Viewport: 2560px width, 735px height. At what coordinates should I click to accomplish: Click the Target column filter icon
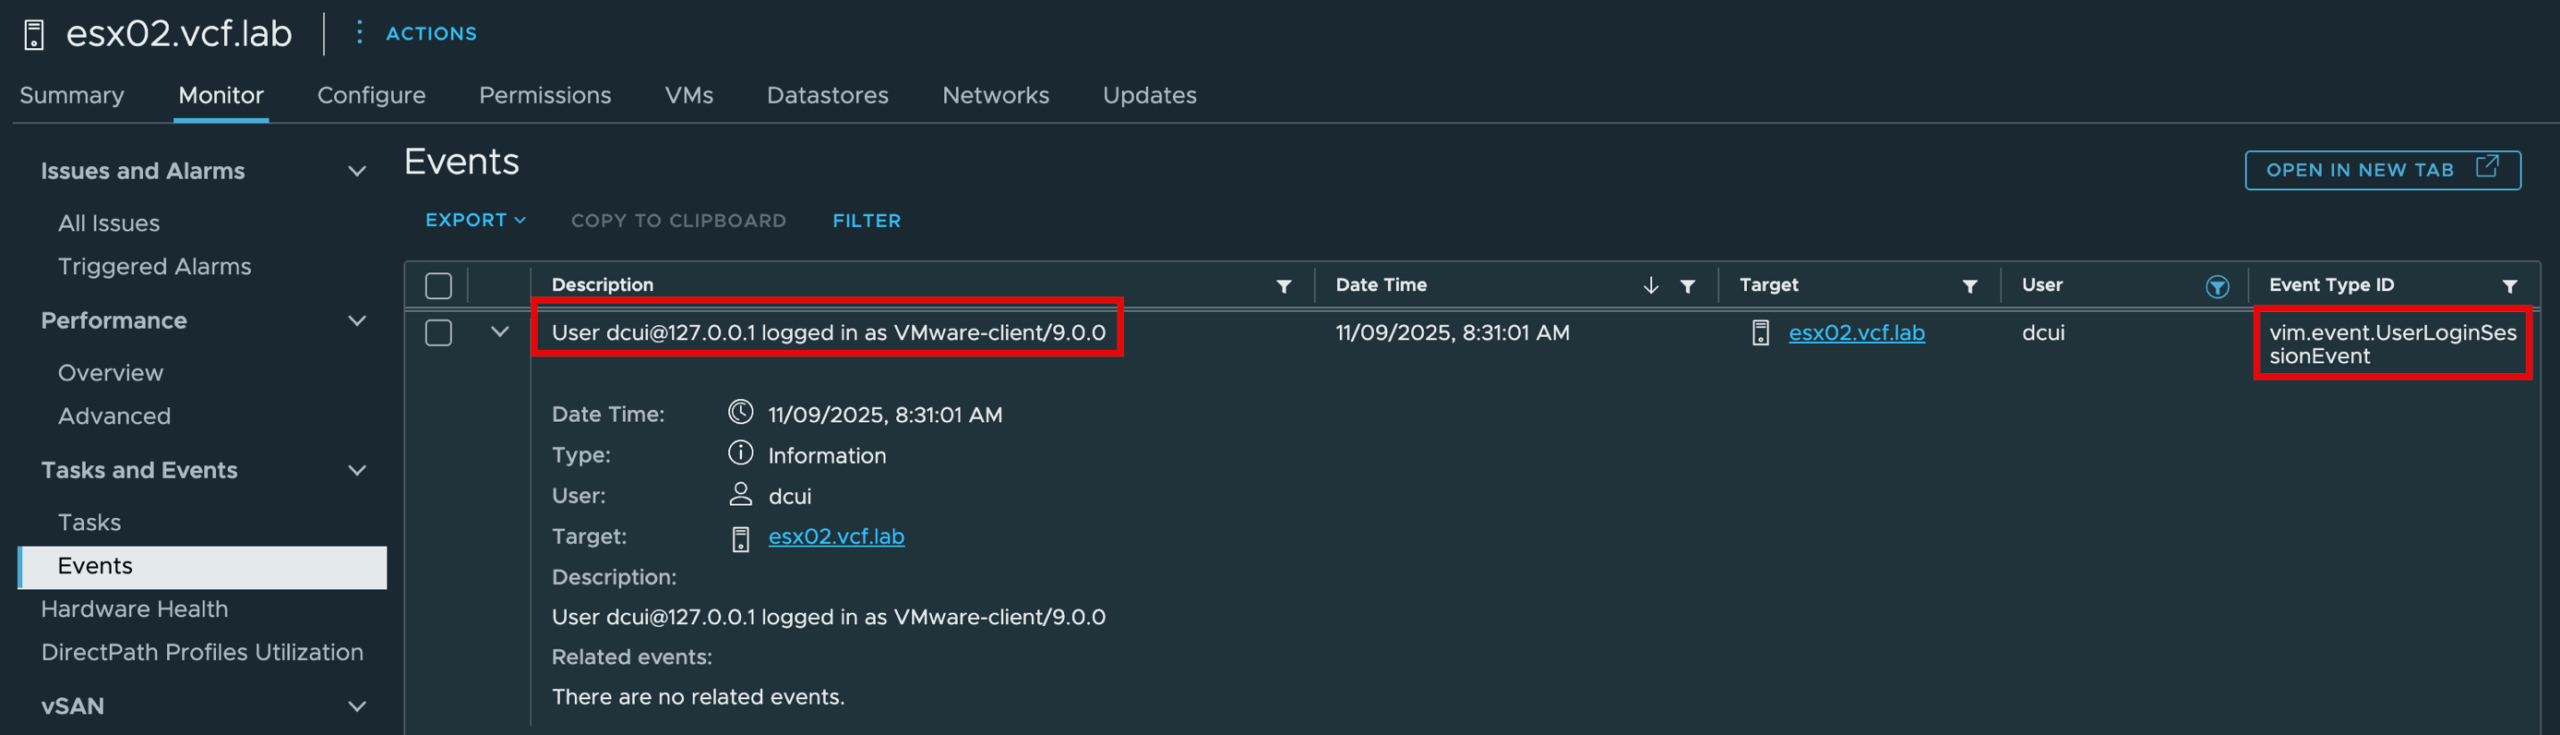1969,286
